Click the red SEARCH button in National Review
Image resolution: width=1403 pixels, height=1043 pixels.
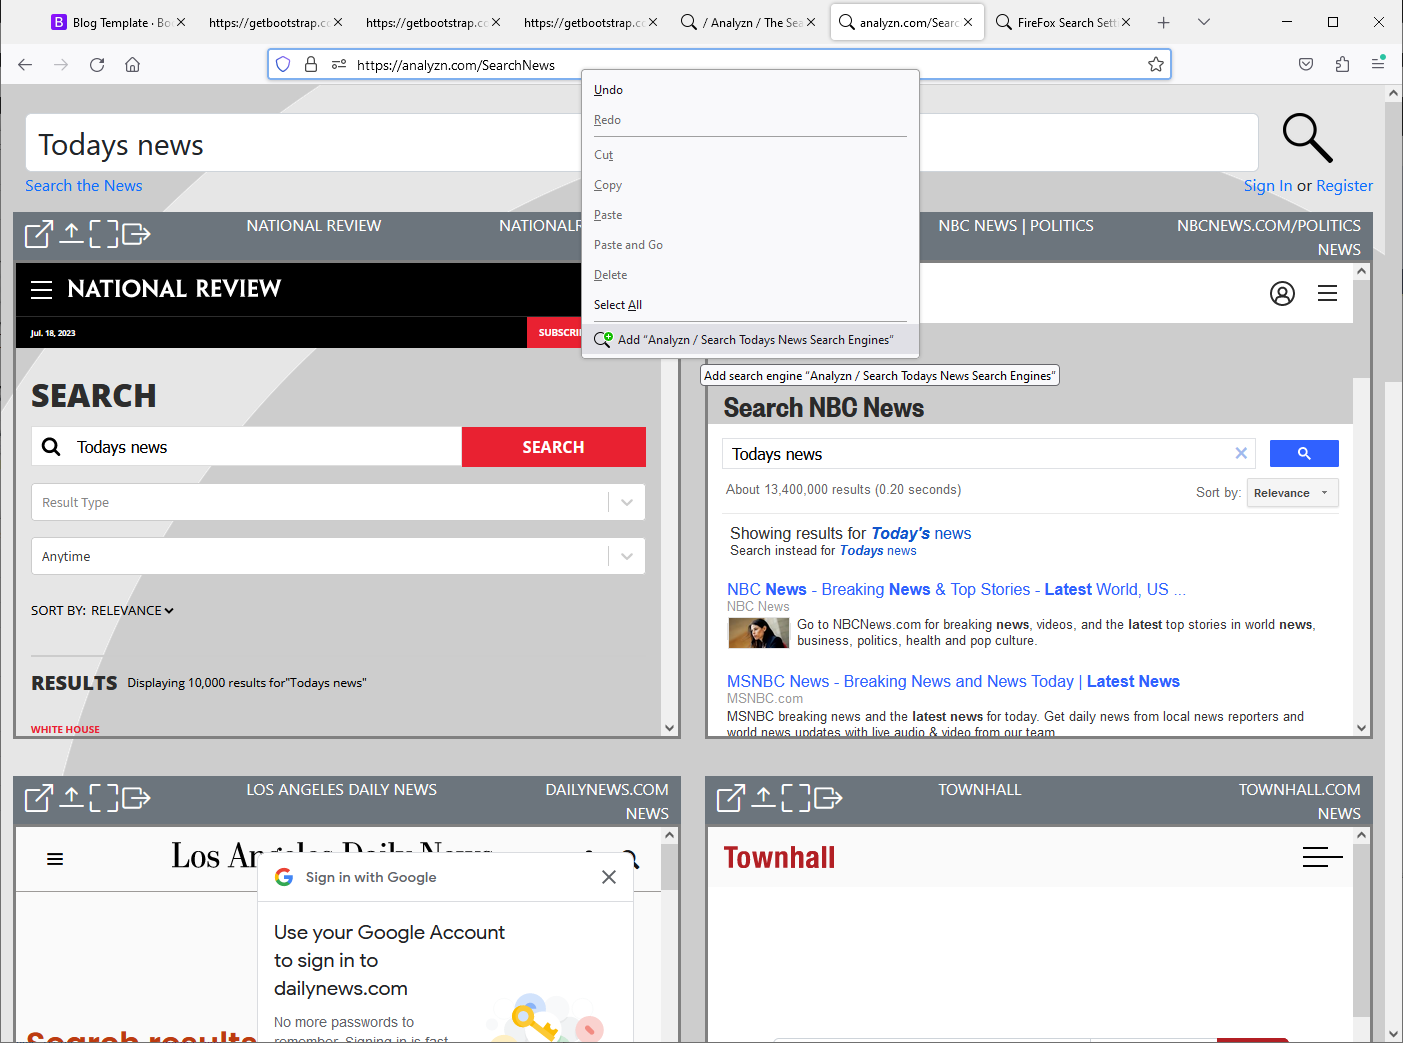pos(553,447)
